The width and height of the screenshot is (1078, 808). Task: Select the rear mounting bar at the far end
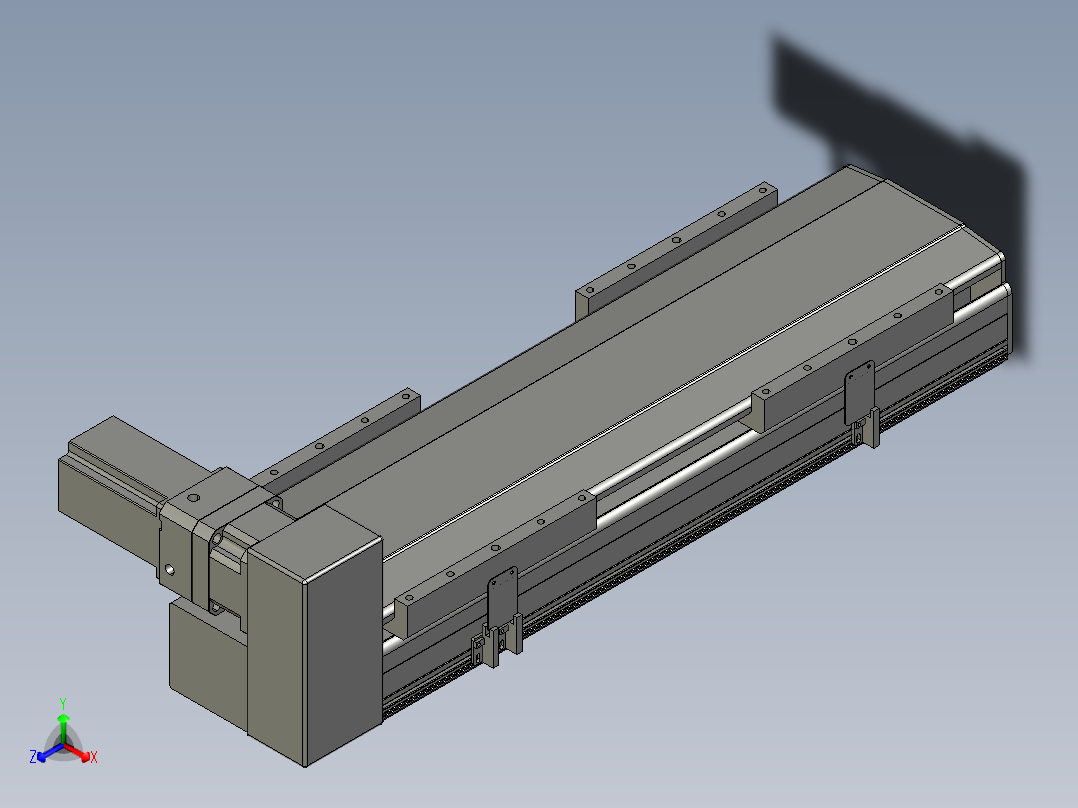pos(677,248)
